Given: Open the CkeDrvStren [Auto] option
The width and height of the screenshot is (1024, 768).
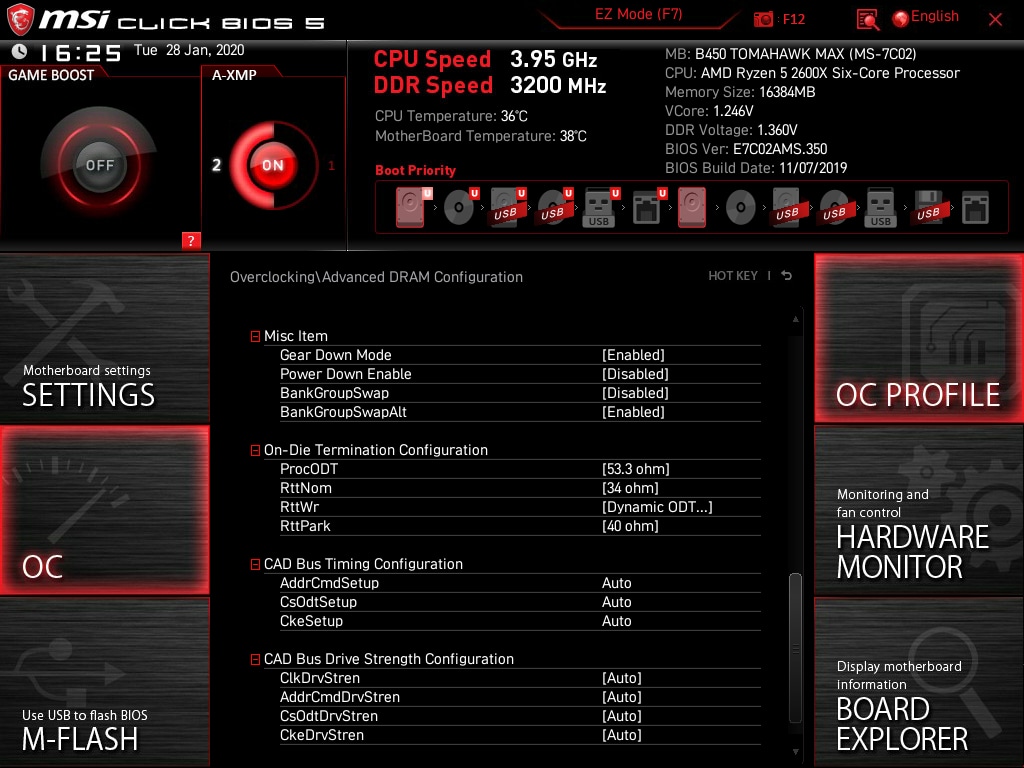Looking at the screenshot, I should (520, 735).
